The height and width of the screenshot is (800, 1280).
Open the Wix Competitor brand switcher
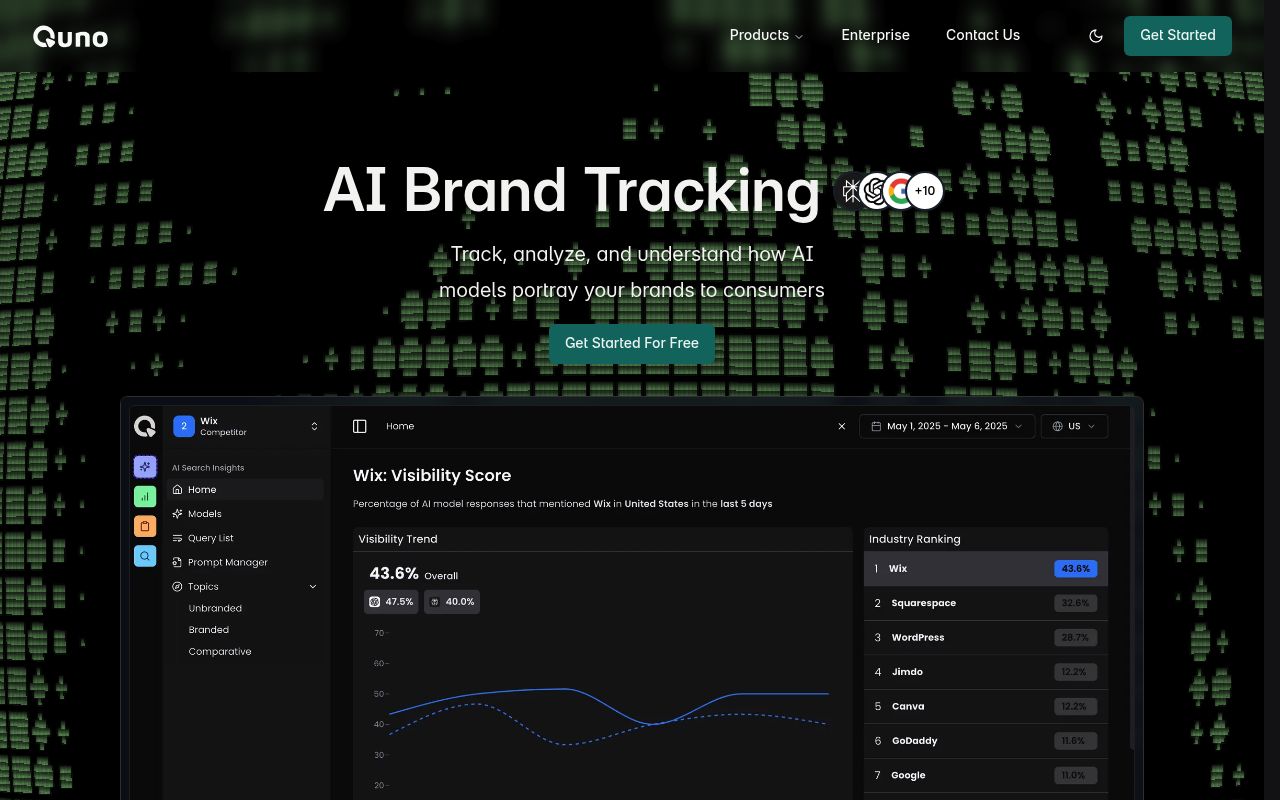tap(246, 427)
